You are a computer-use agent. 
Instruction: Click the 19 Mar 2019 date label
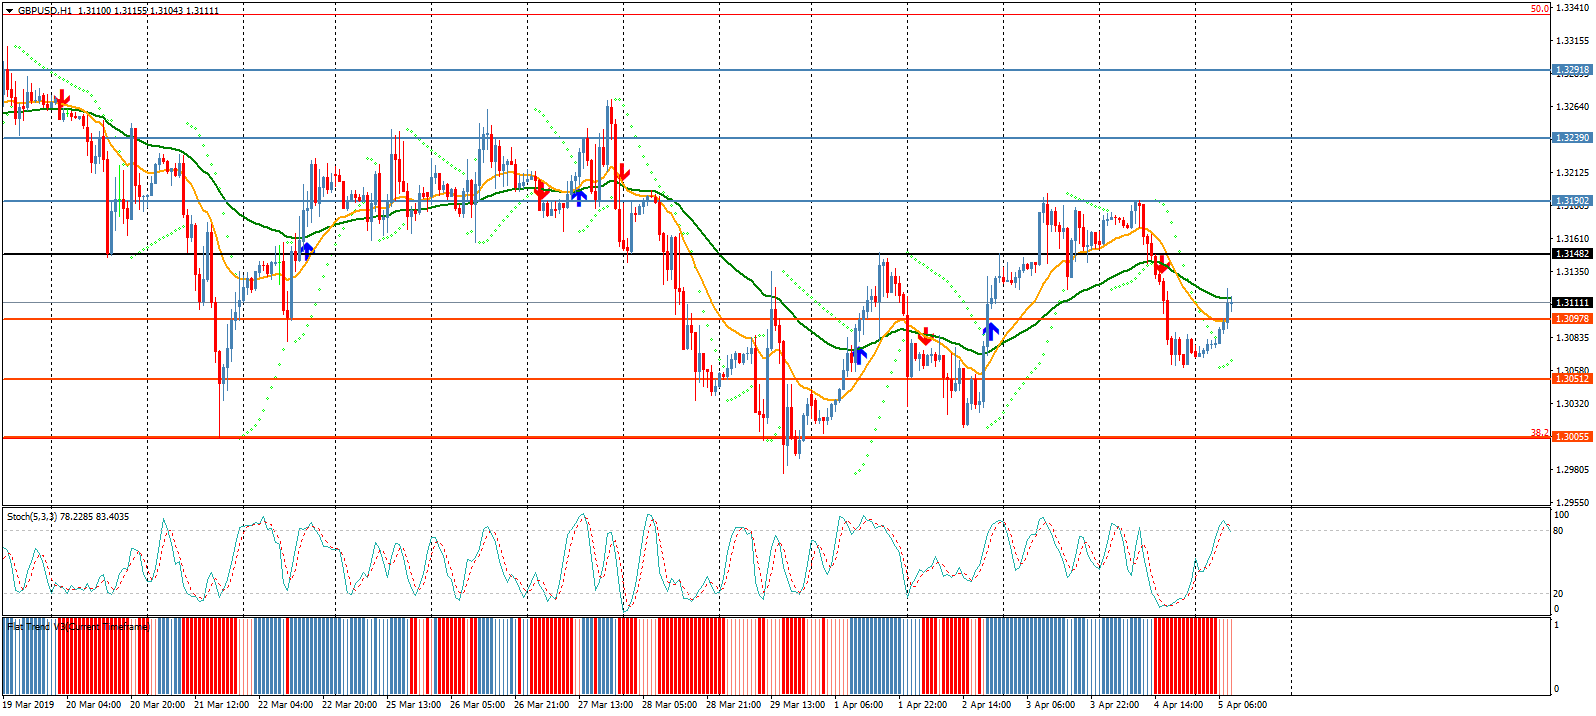(28, 705)
